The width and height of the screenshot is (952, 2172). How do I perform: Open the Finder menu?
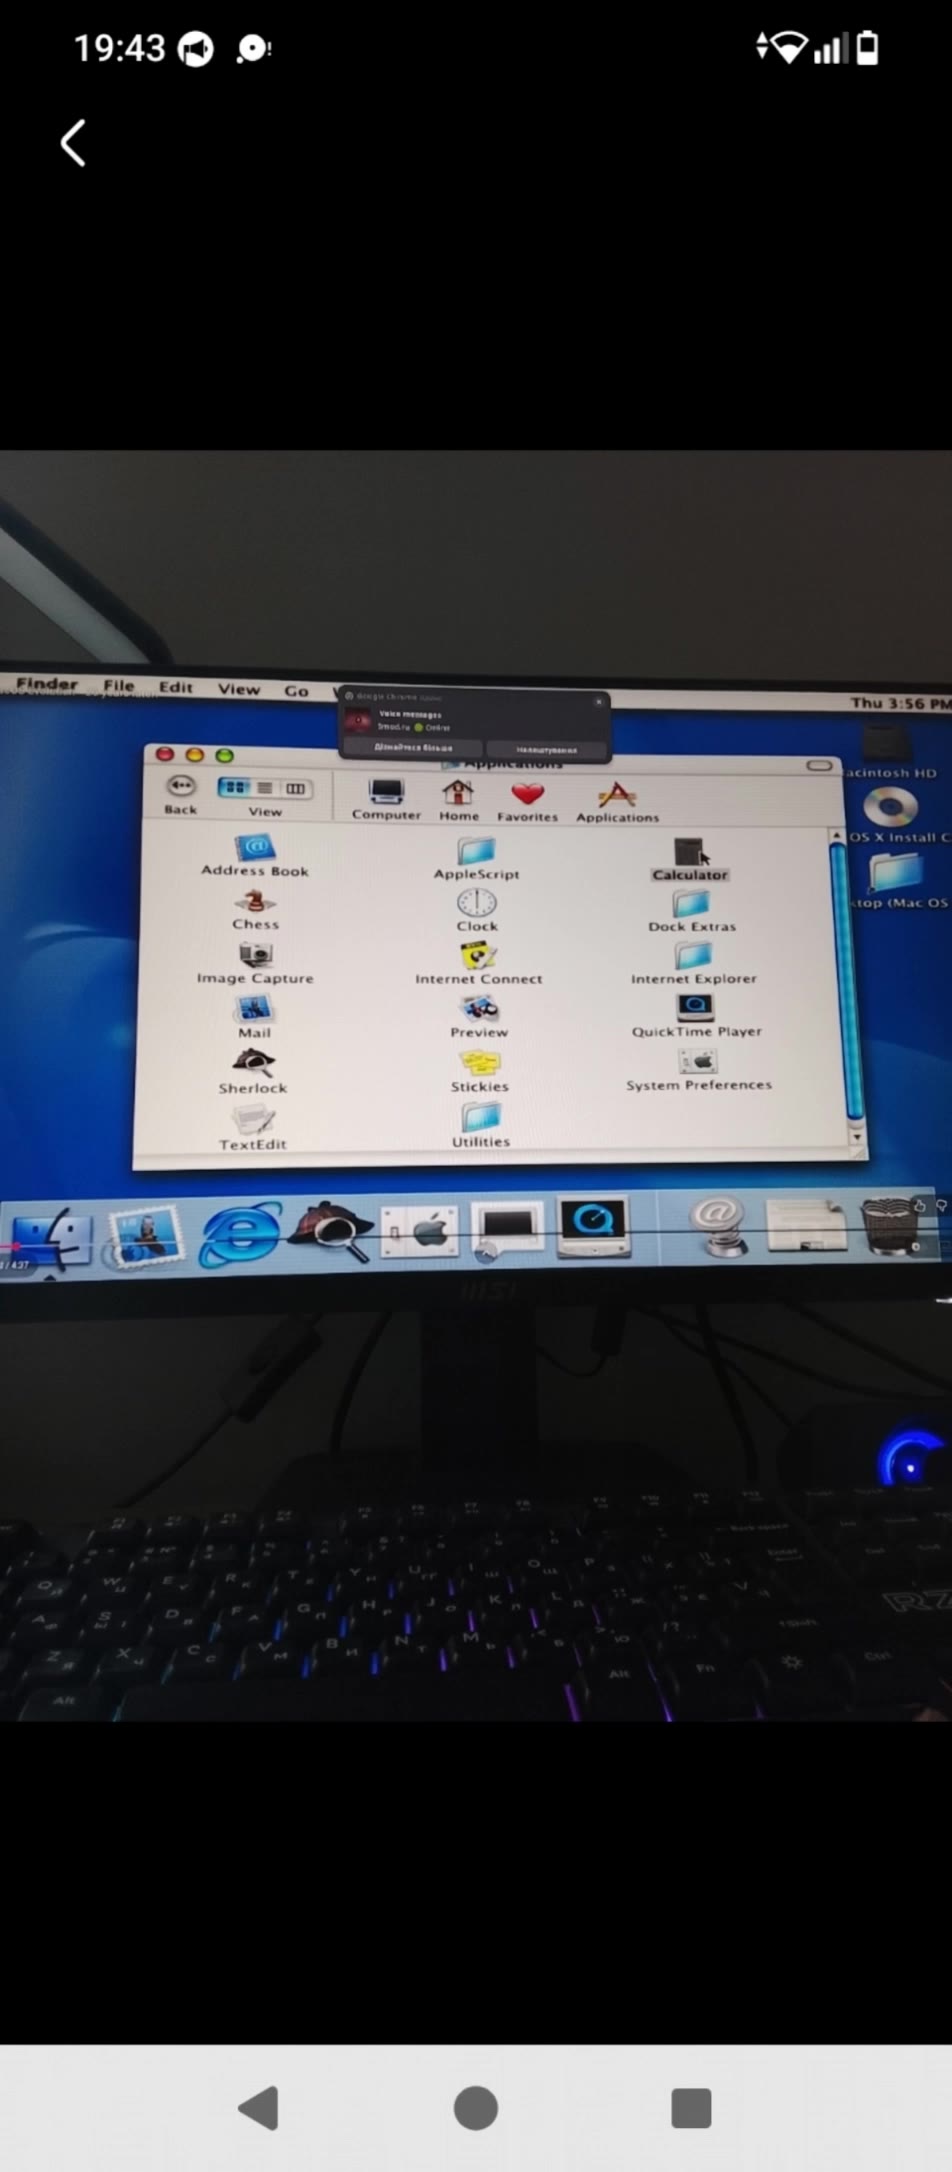47,684
